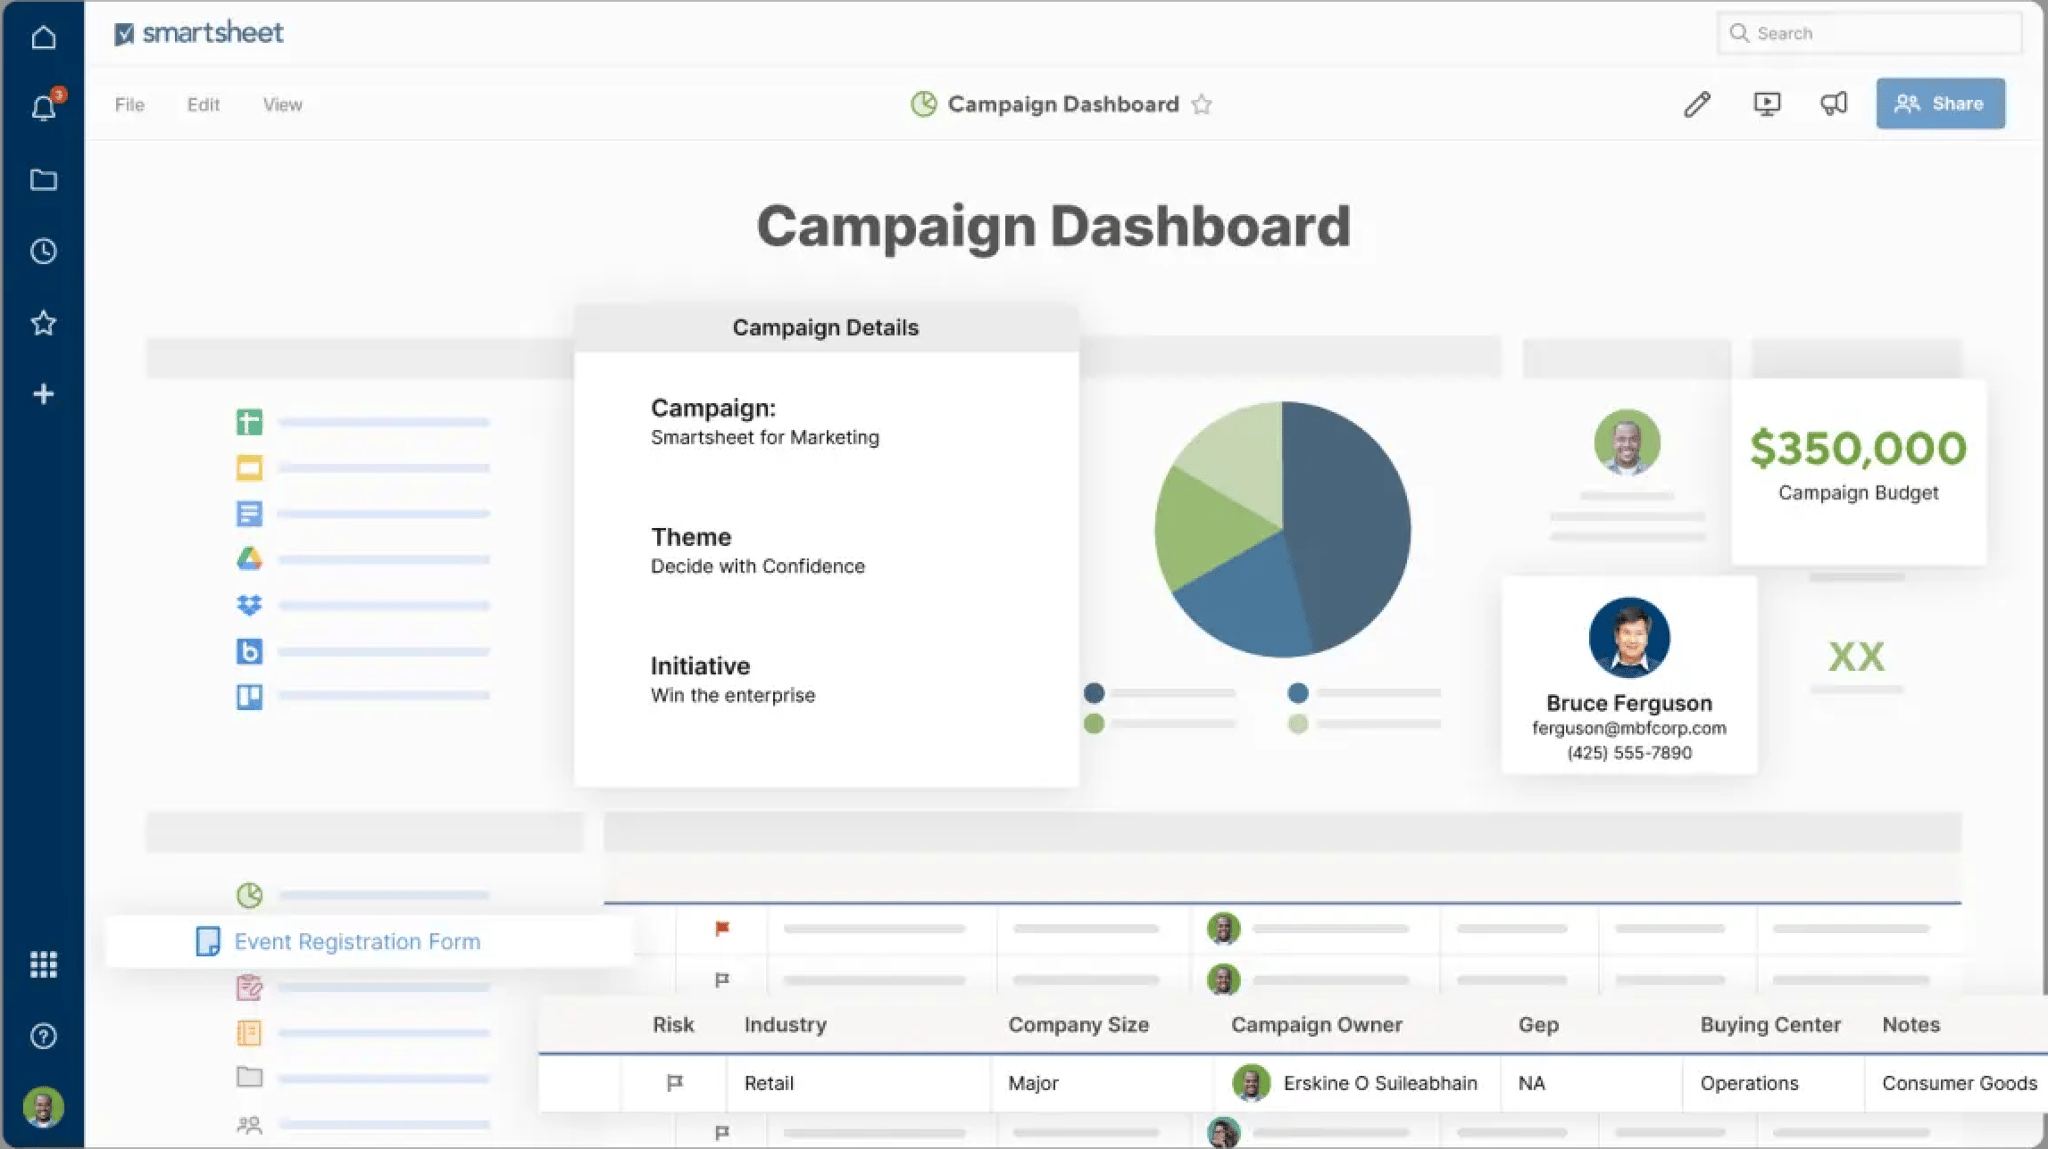
Task: Click the blue Share button
Action: (x=1938, y=103)
